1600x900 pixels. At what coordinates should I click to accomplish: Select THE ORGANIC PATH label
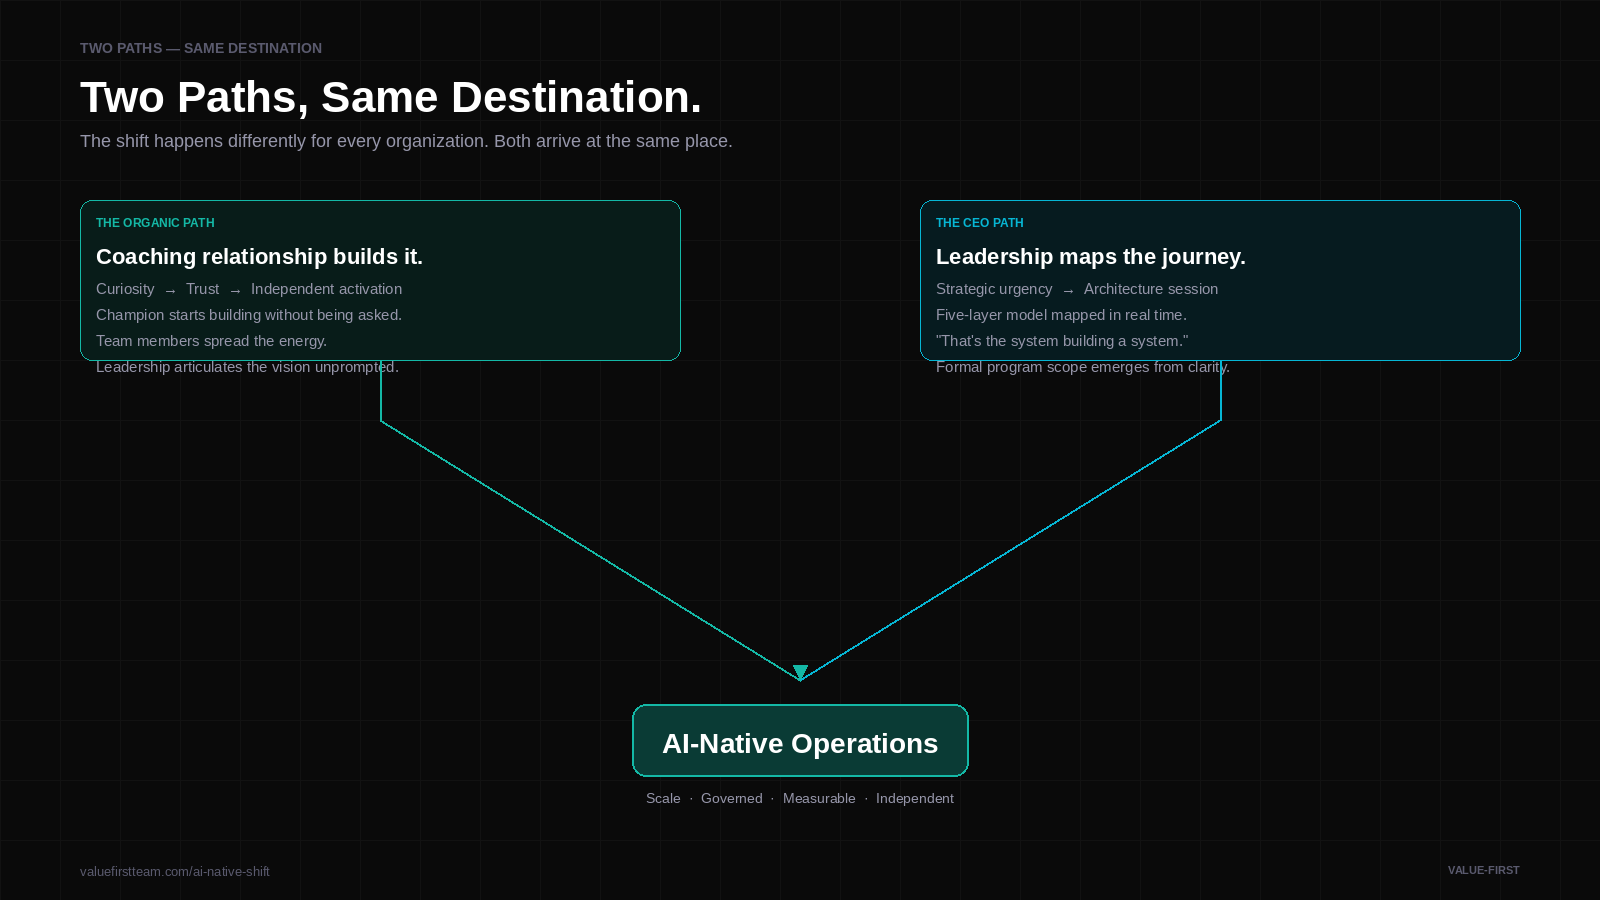pos(155,223)
